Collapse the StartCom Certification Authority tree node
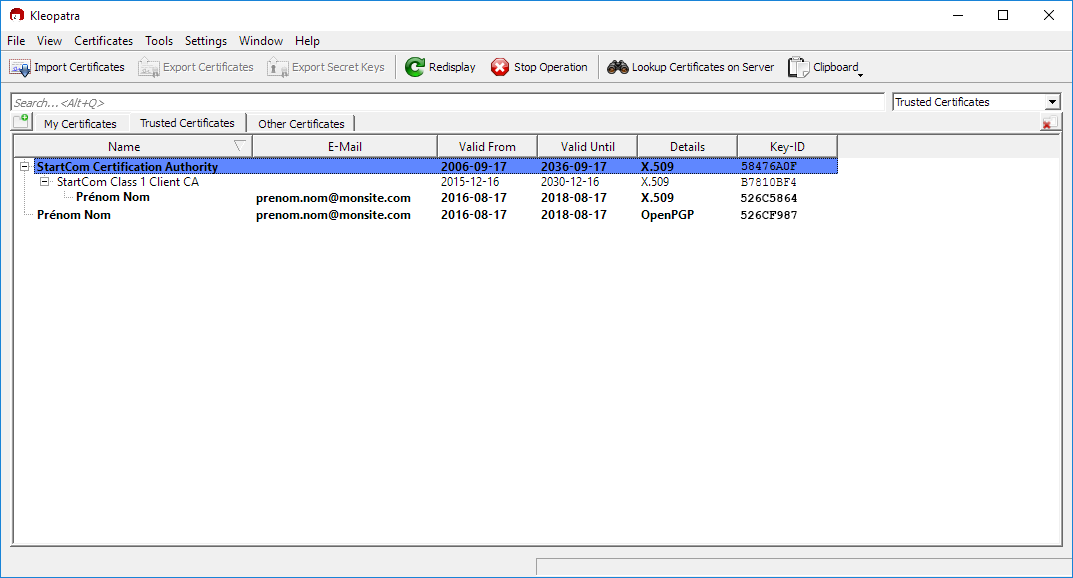This screenshot has width=1073, height=578. (x=25, y=166)
